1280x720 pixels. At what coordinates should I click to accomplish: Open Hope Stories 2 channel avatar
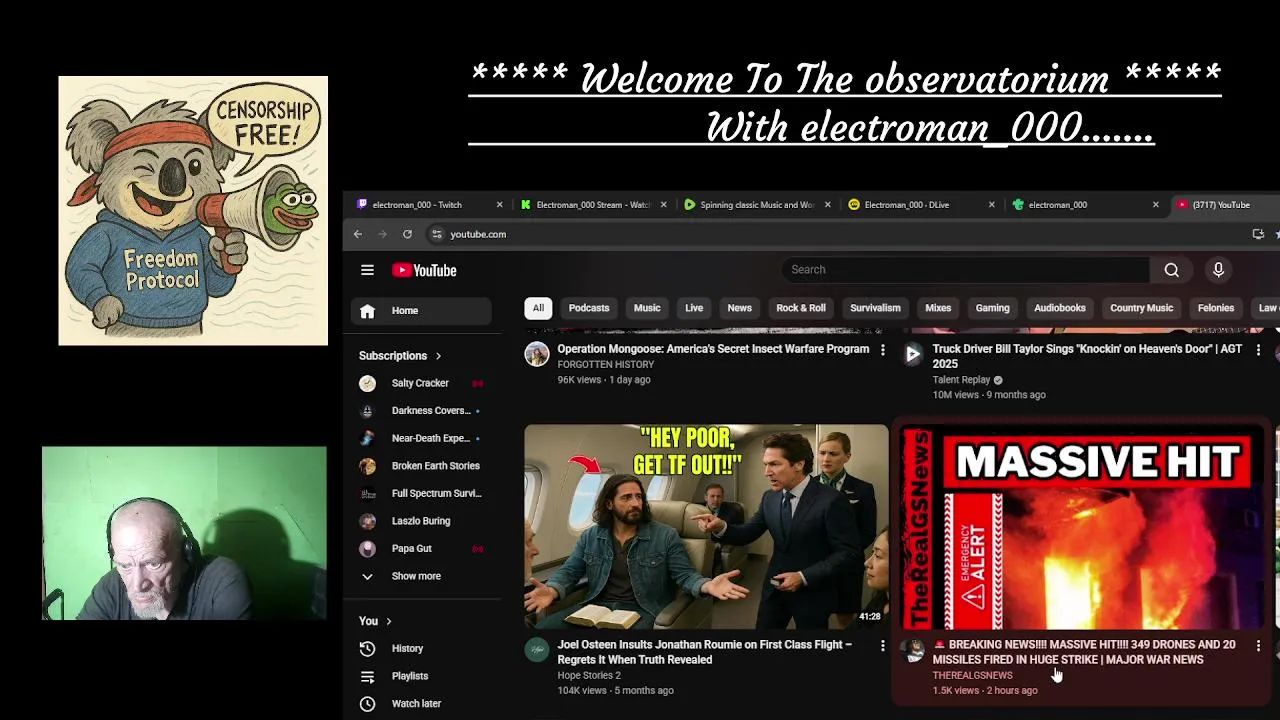pos(537,650)
